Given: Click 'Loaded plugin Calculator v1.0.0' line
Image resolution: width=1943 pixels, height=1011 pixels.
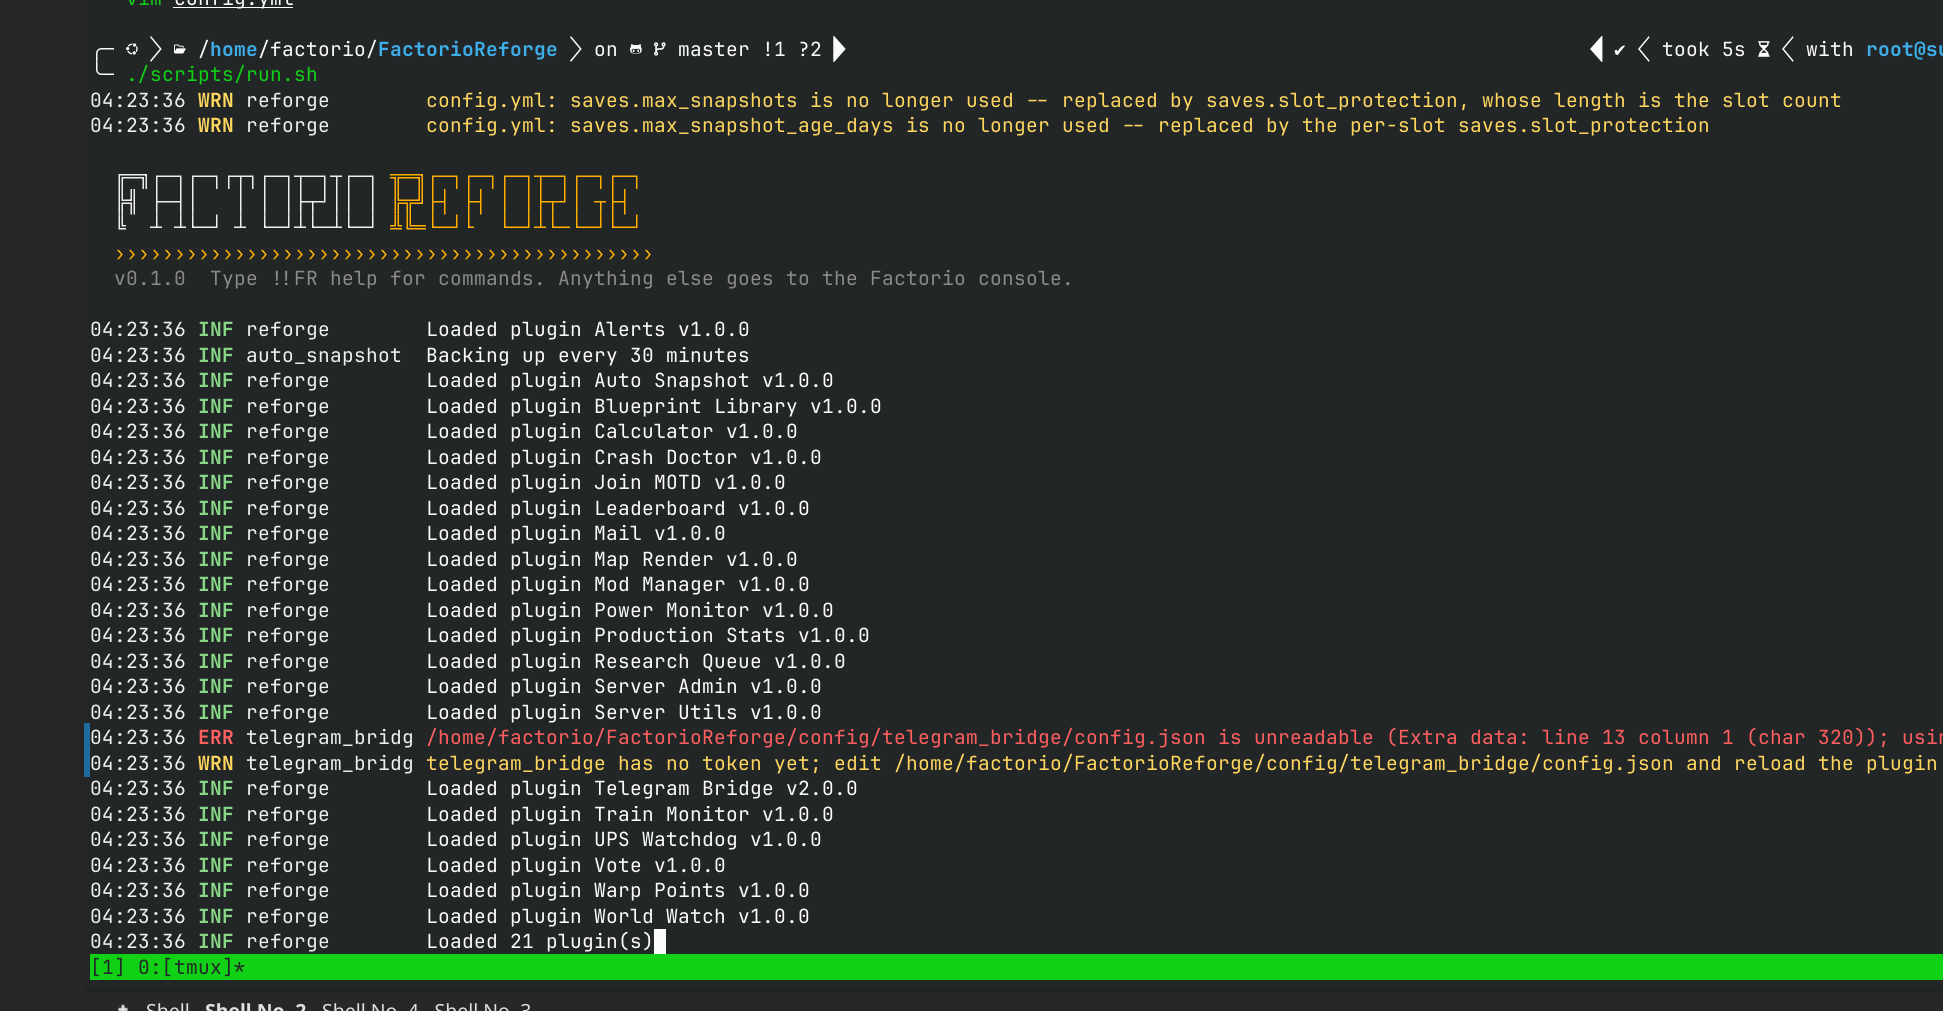Looking at the screenshot, I should click(611, 432).
